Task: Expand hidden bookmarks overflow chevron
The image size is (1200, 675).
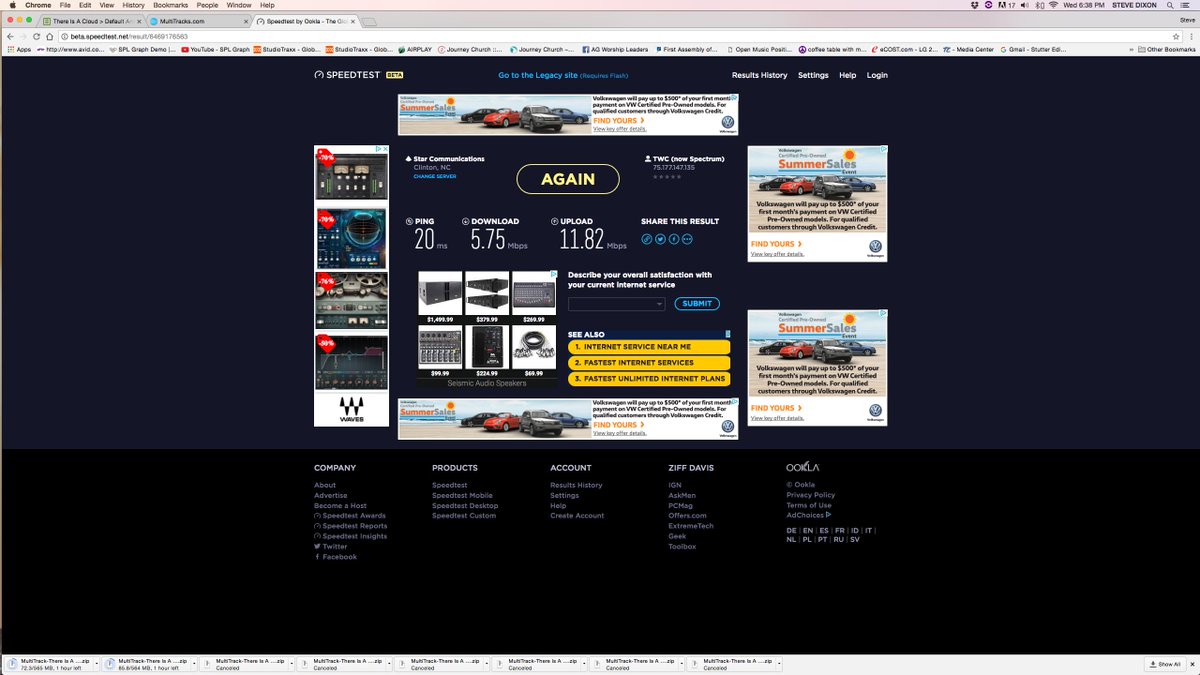Action: 1130,49
